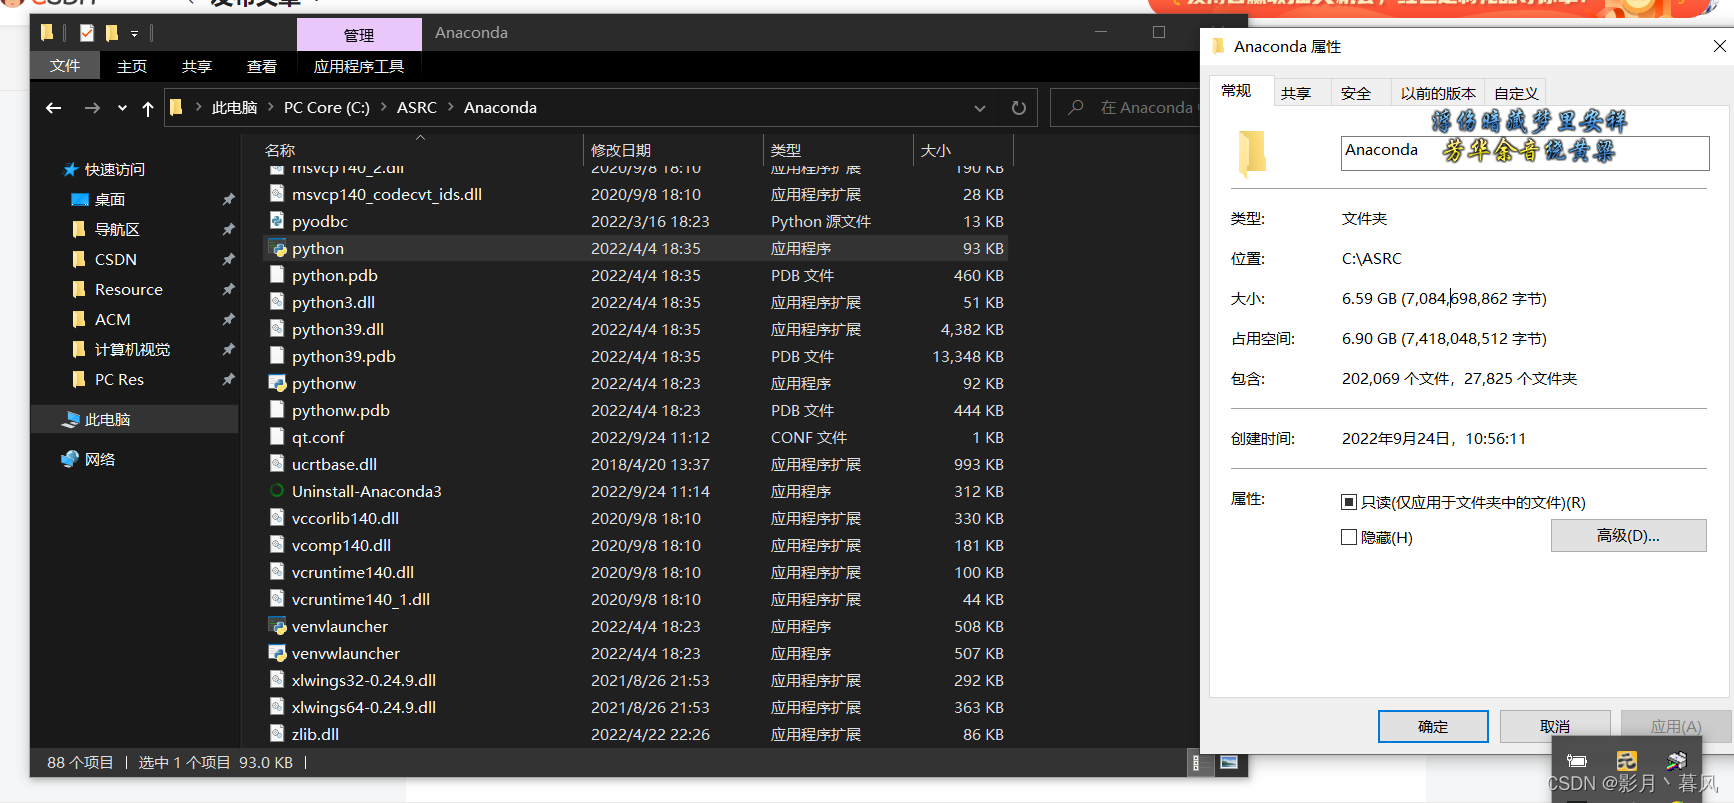Click the venvlauncher application icon
This screenshot has height=803, width=1734.
click(277, 626)
